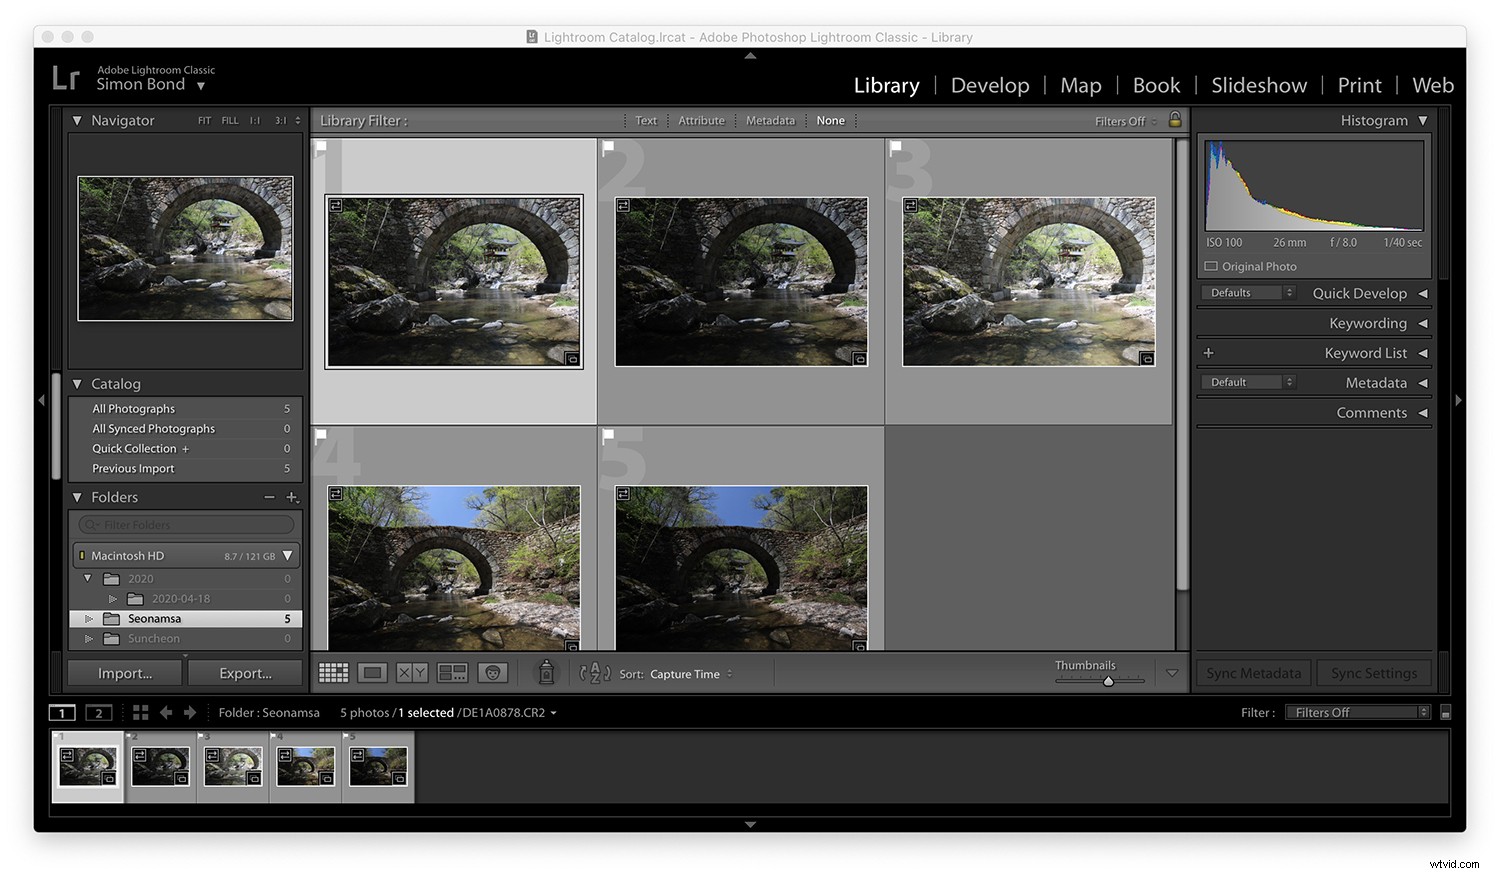
Task: Select the Grid view icon
Action: (x=333, y=672)
